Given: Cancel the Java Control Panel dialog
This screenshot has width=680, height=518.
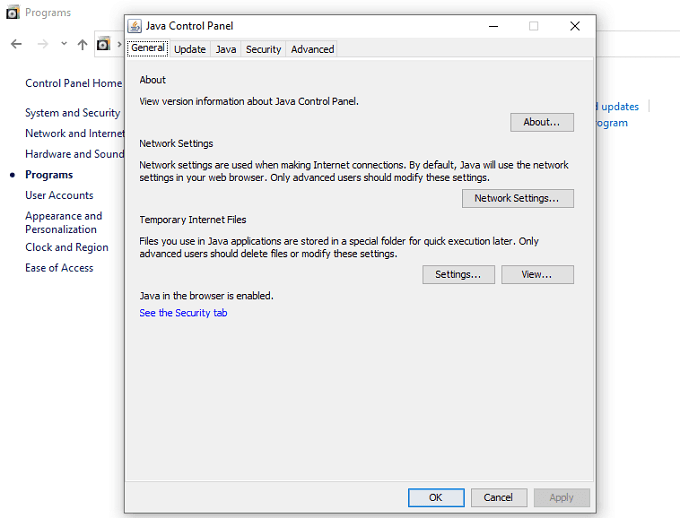Looking at the screenshot, I should (x=498, y=497).
